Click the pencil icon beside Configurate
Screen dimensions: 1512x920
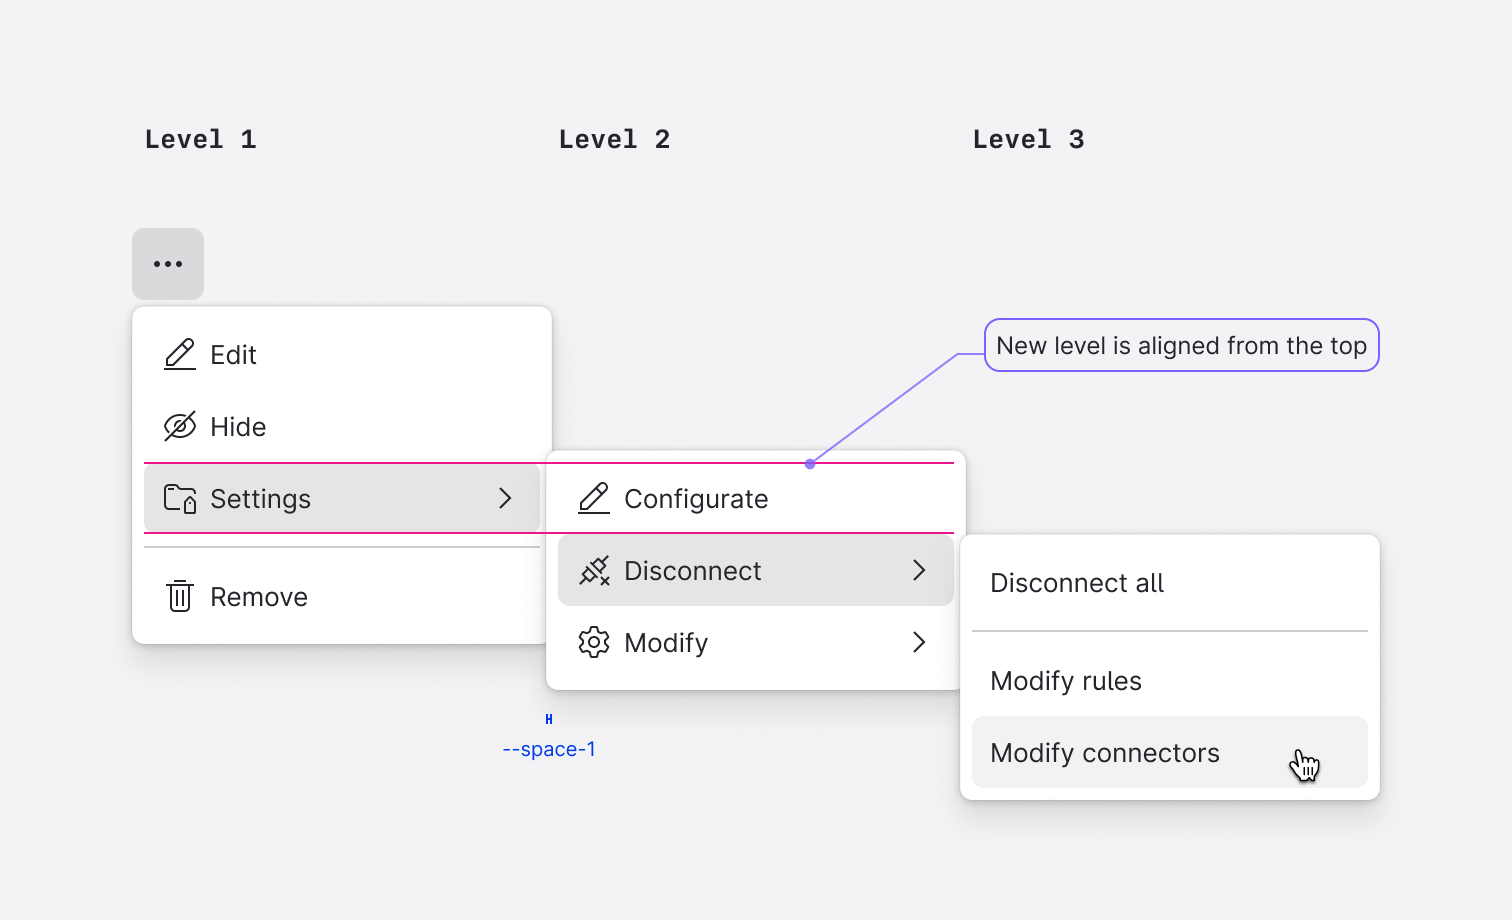594,499
